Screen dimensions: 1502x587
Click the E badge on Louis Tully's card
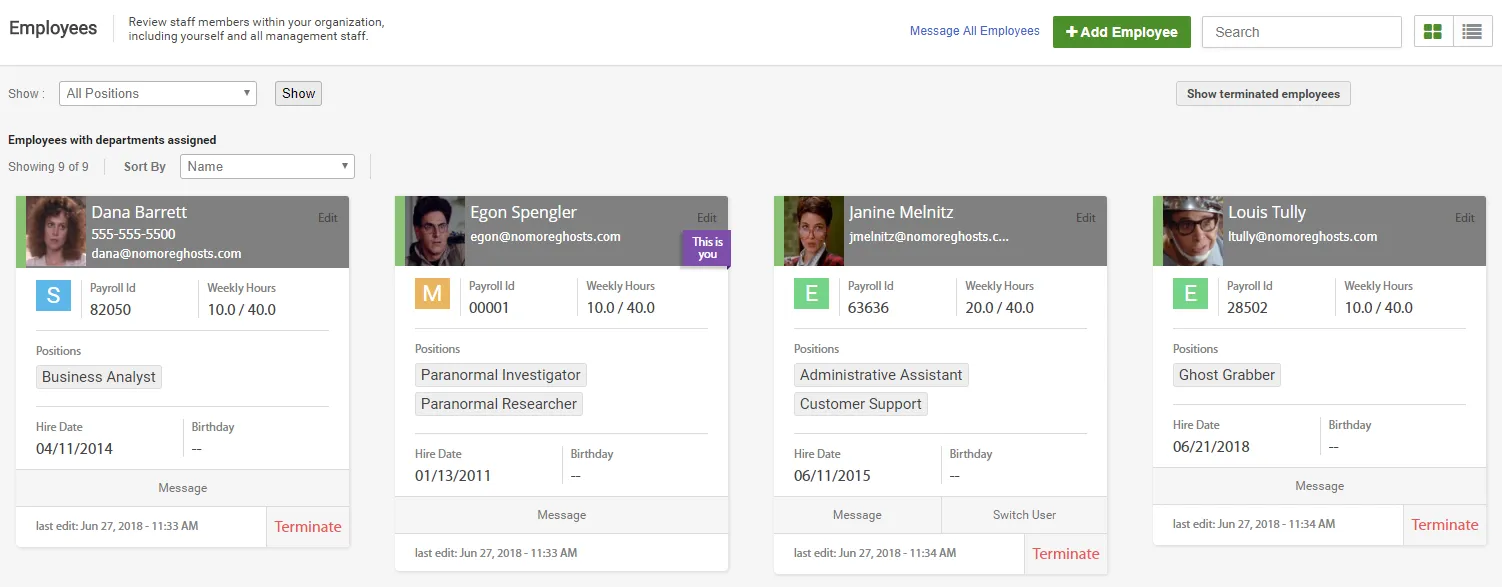(x=1190, y=294)
